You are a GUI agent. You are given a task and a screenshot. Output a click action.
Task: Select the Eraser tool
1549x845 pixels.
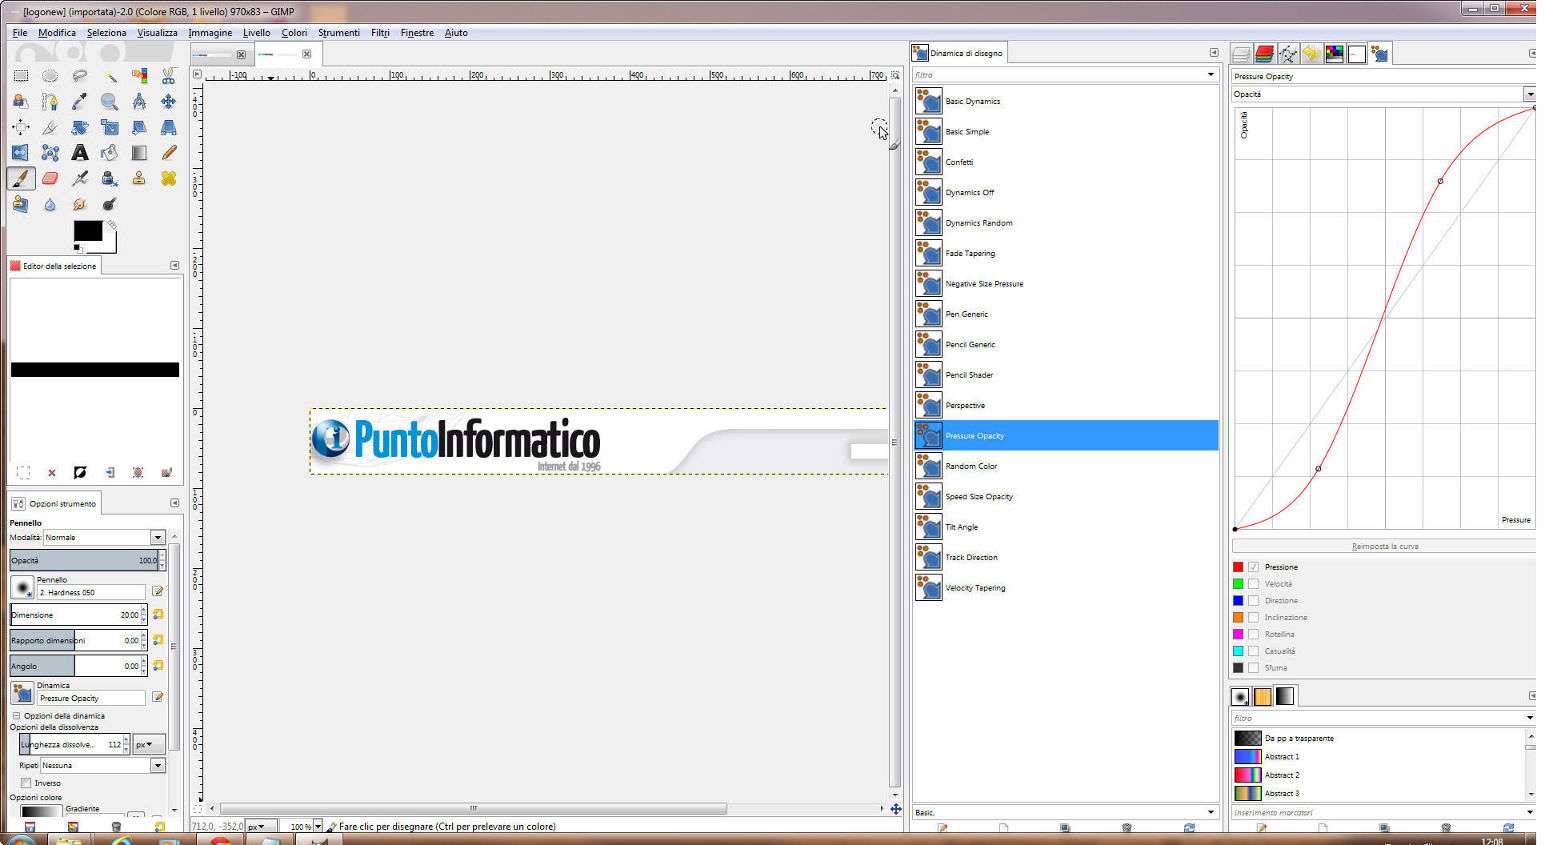[50, 178]
